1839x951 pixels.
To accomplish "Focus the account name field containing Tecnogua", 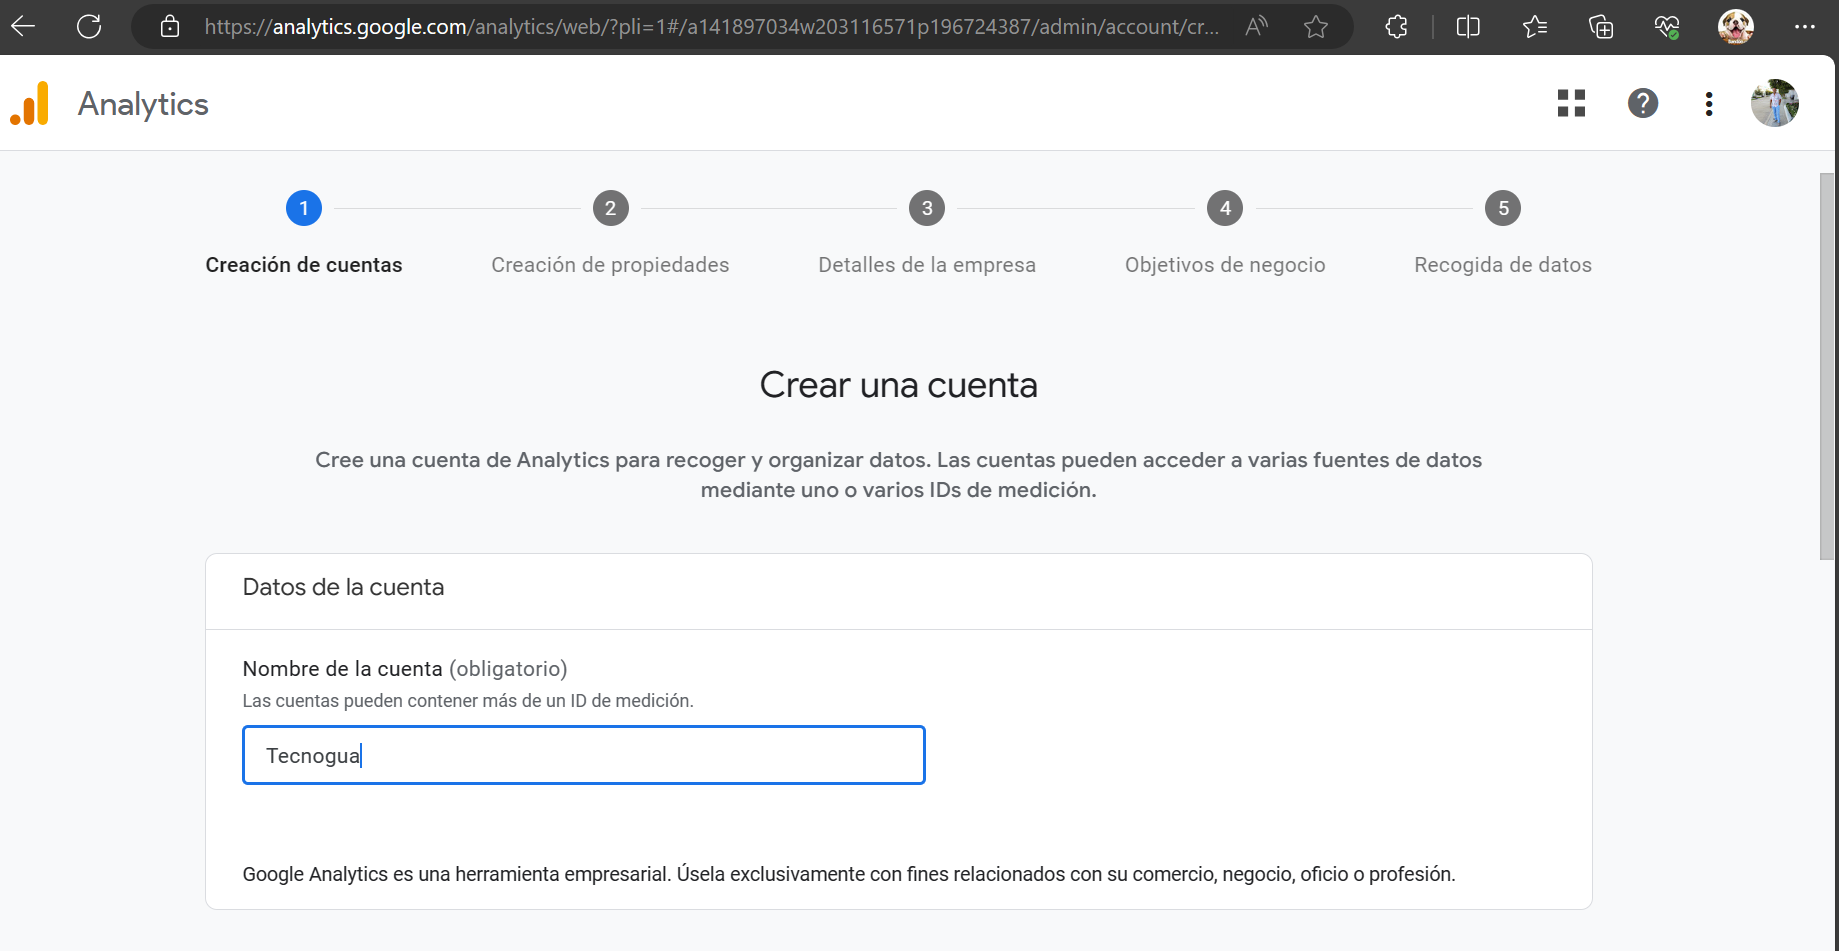I will (584, 755).
